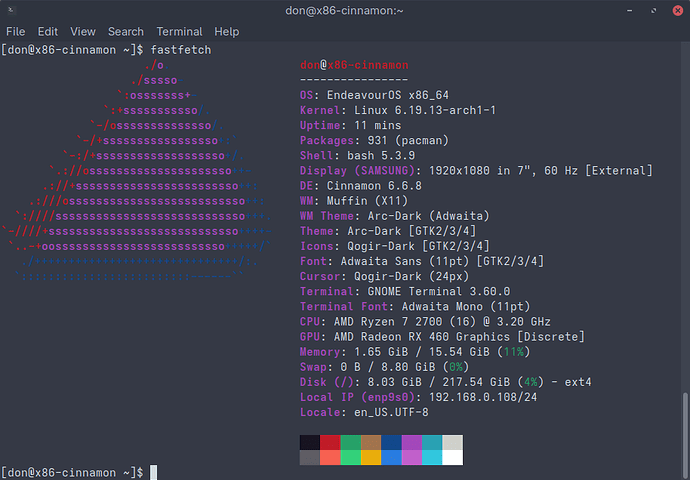Click the bright blue color block in the bottom palette row

(391, 458)
